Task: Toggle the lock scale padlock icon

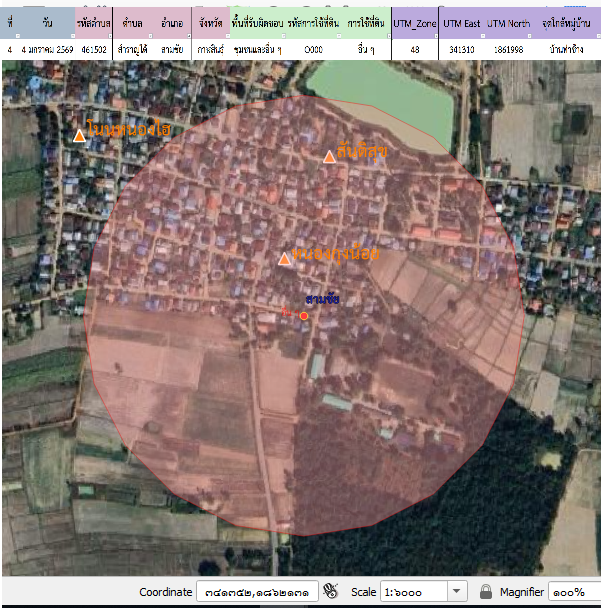Action: tap(486, 592)
